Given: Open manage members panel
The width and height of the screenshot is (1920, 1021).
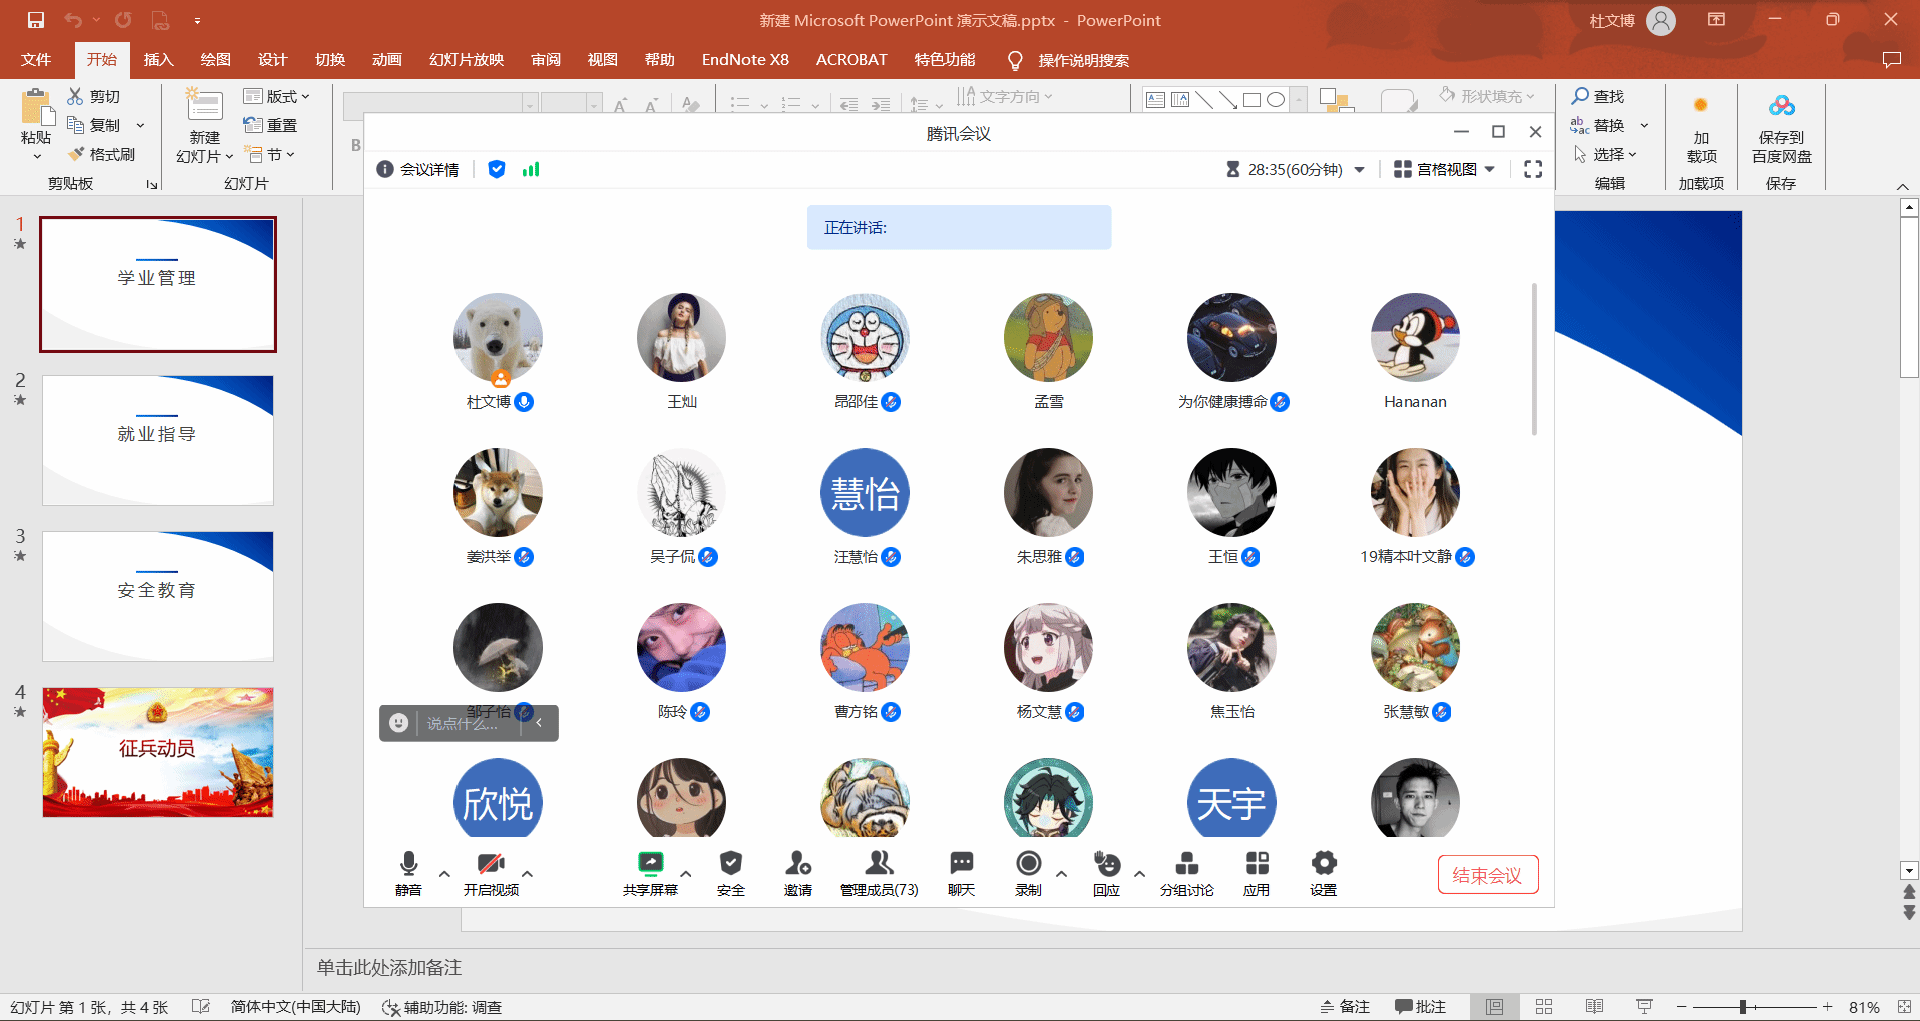Looking at the screenshot, I should tap(878, 864).
